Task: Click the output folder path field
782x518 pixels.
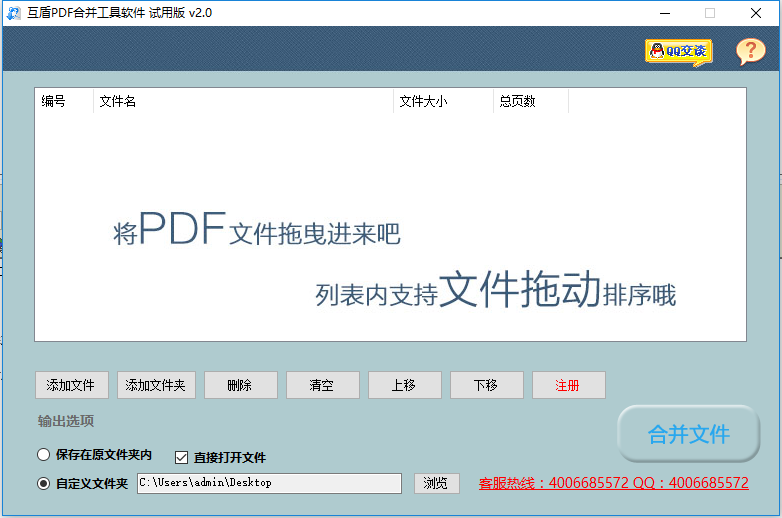Action: pos(269,483)
